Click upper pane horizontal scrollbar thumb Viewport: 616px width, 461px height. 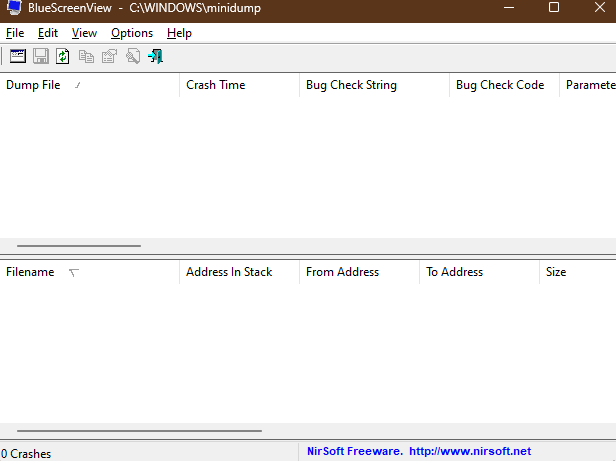click(79, 246)
